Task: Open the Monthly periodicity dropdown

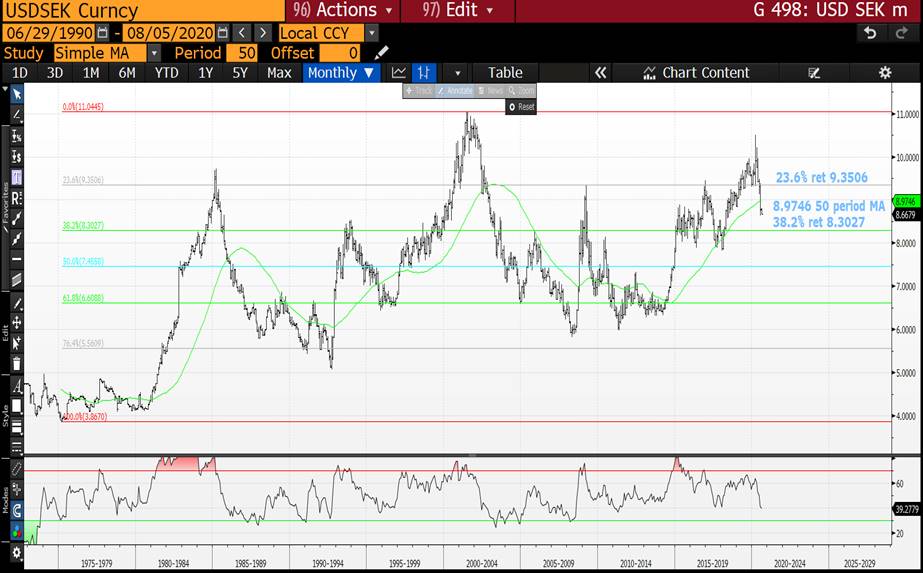Action: pyautogui.click(x=341, y=72)
